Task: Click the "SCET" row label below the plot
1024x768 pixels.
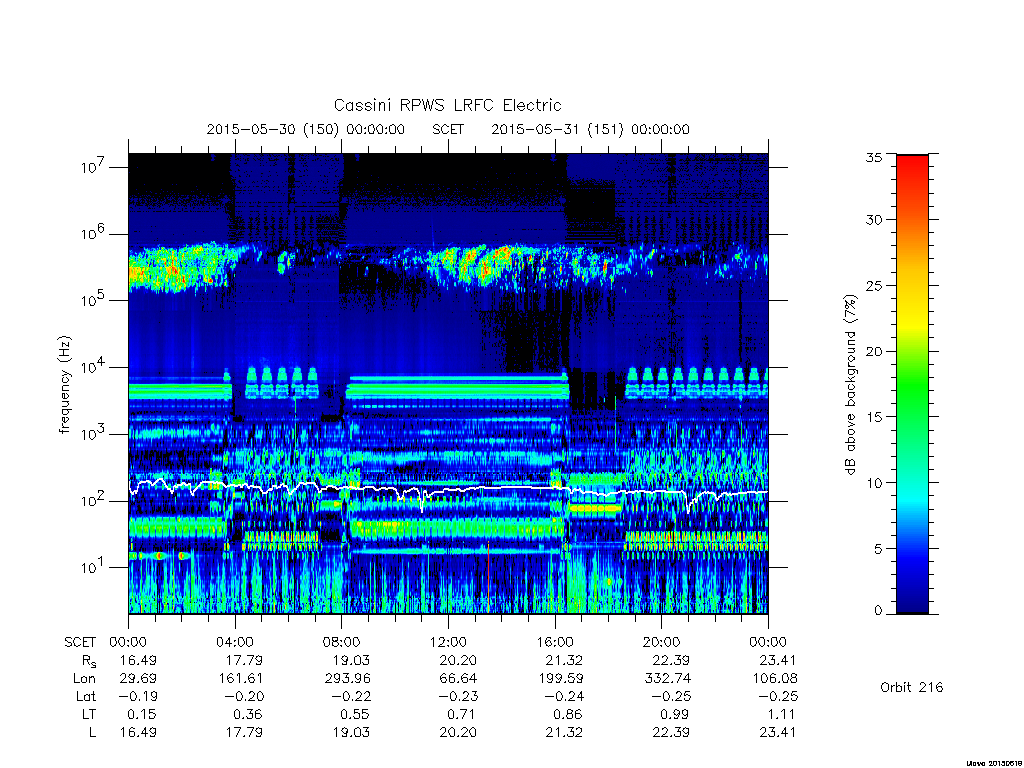Action: 80,642
